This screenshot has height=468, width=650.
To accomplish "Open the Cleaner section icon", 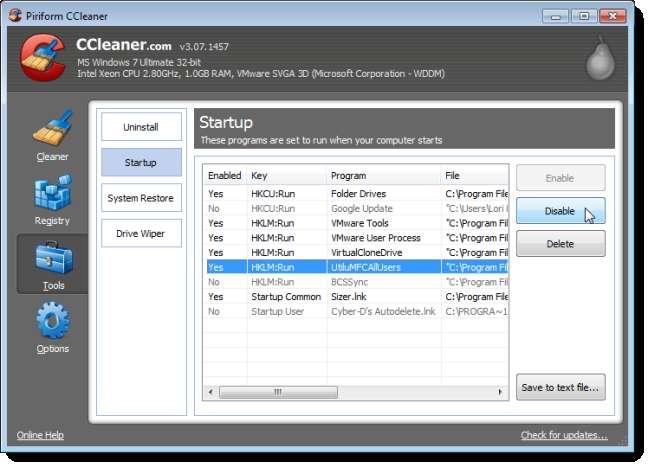I will click(x=52, y=131).
